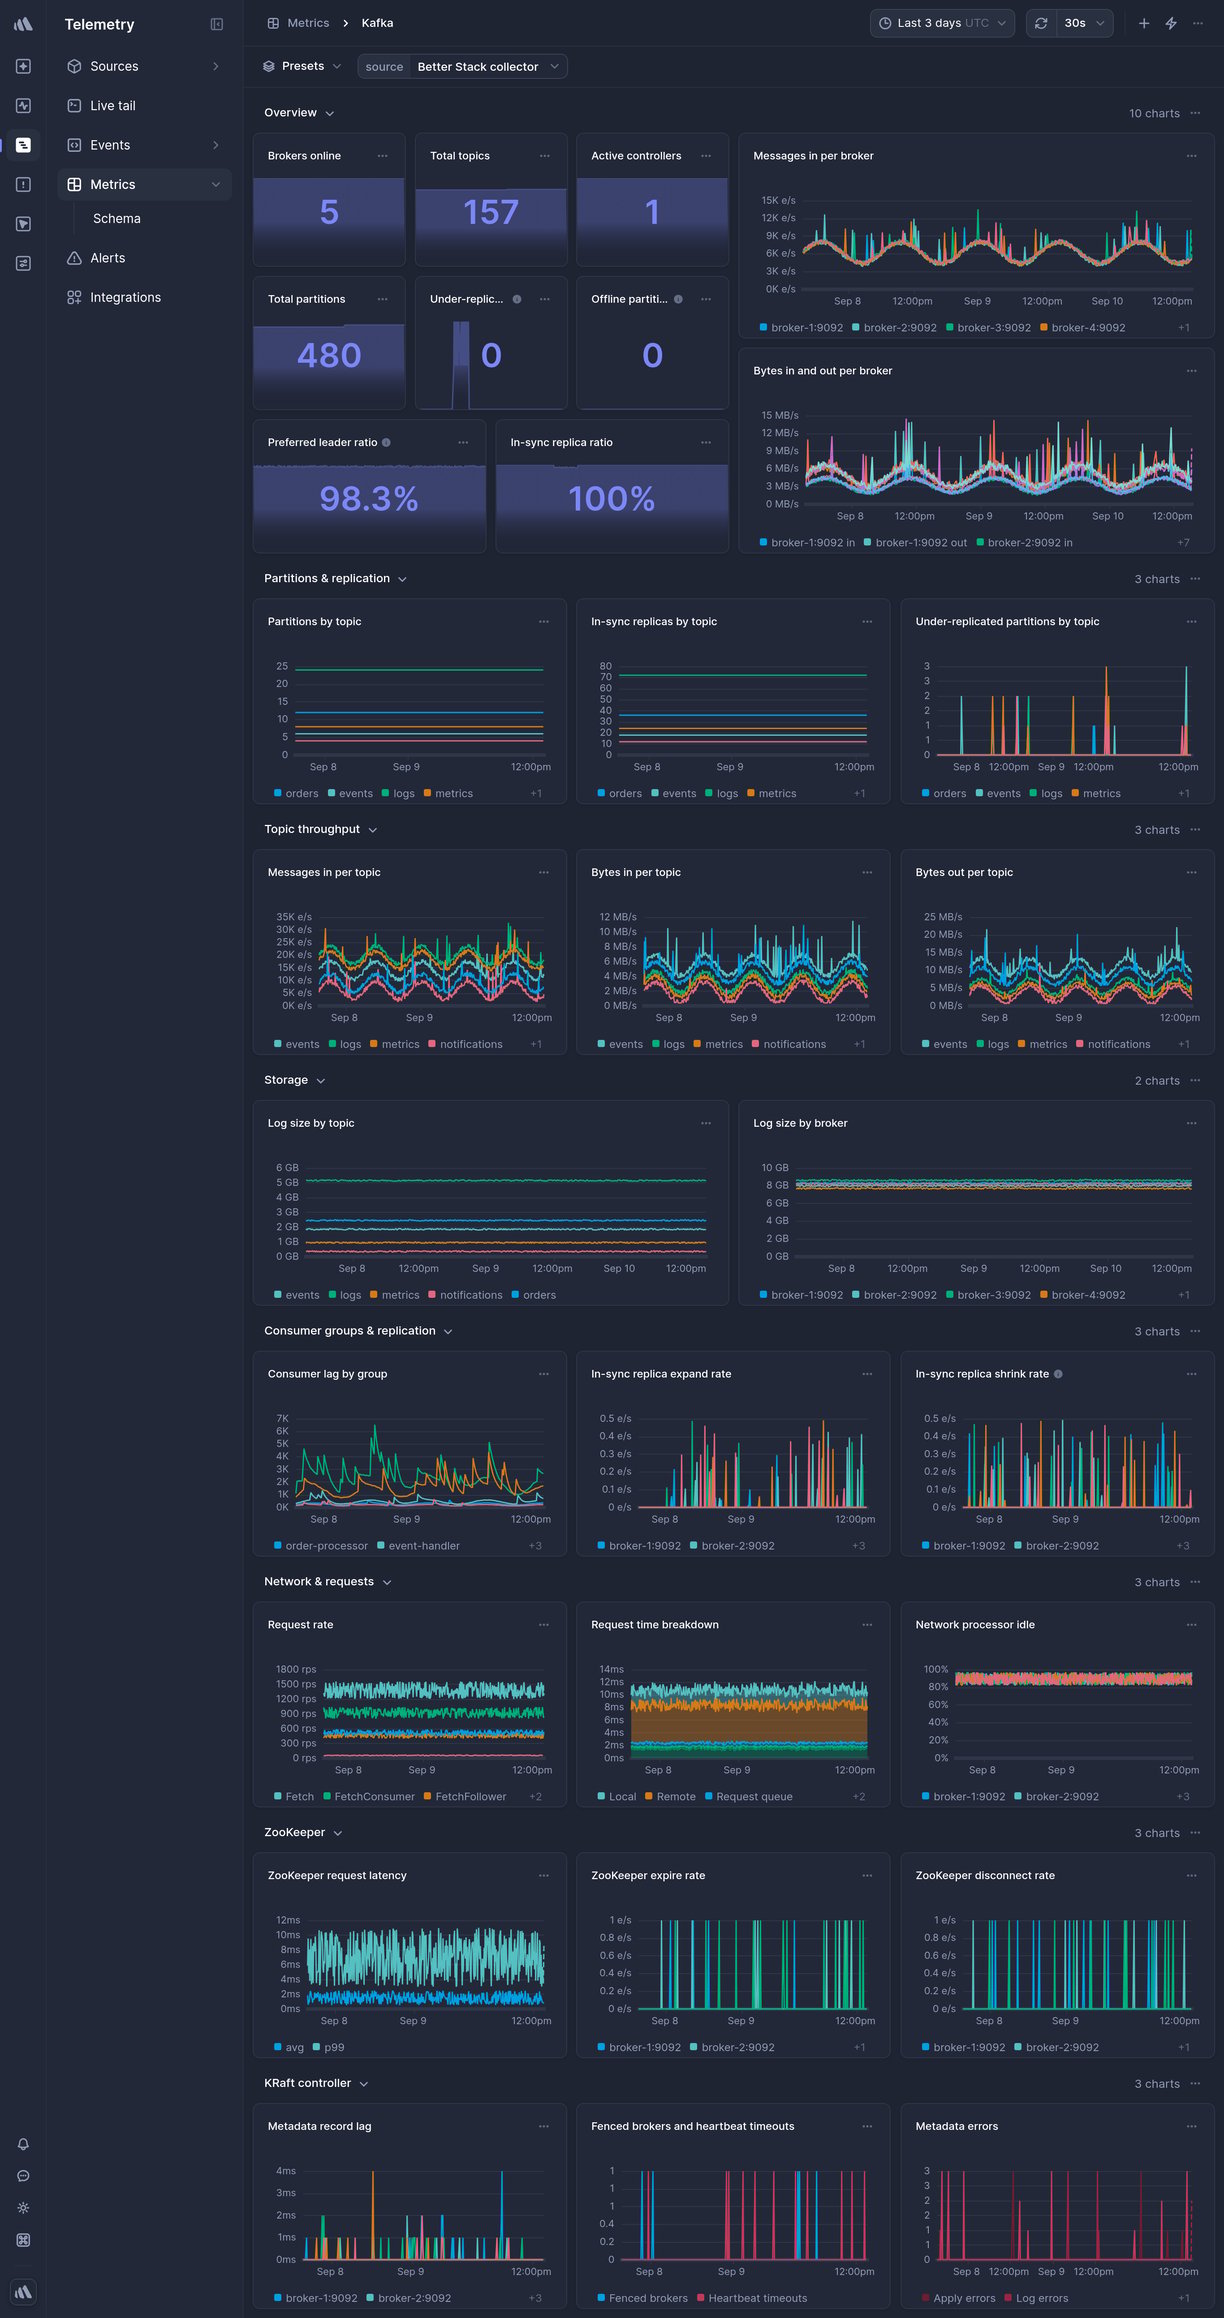The height and width of the screenshot is (2318, 1224).
Task: Open Partitions by topic options menu
Action: (x=544, y=622)
